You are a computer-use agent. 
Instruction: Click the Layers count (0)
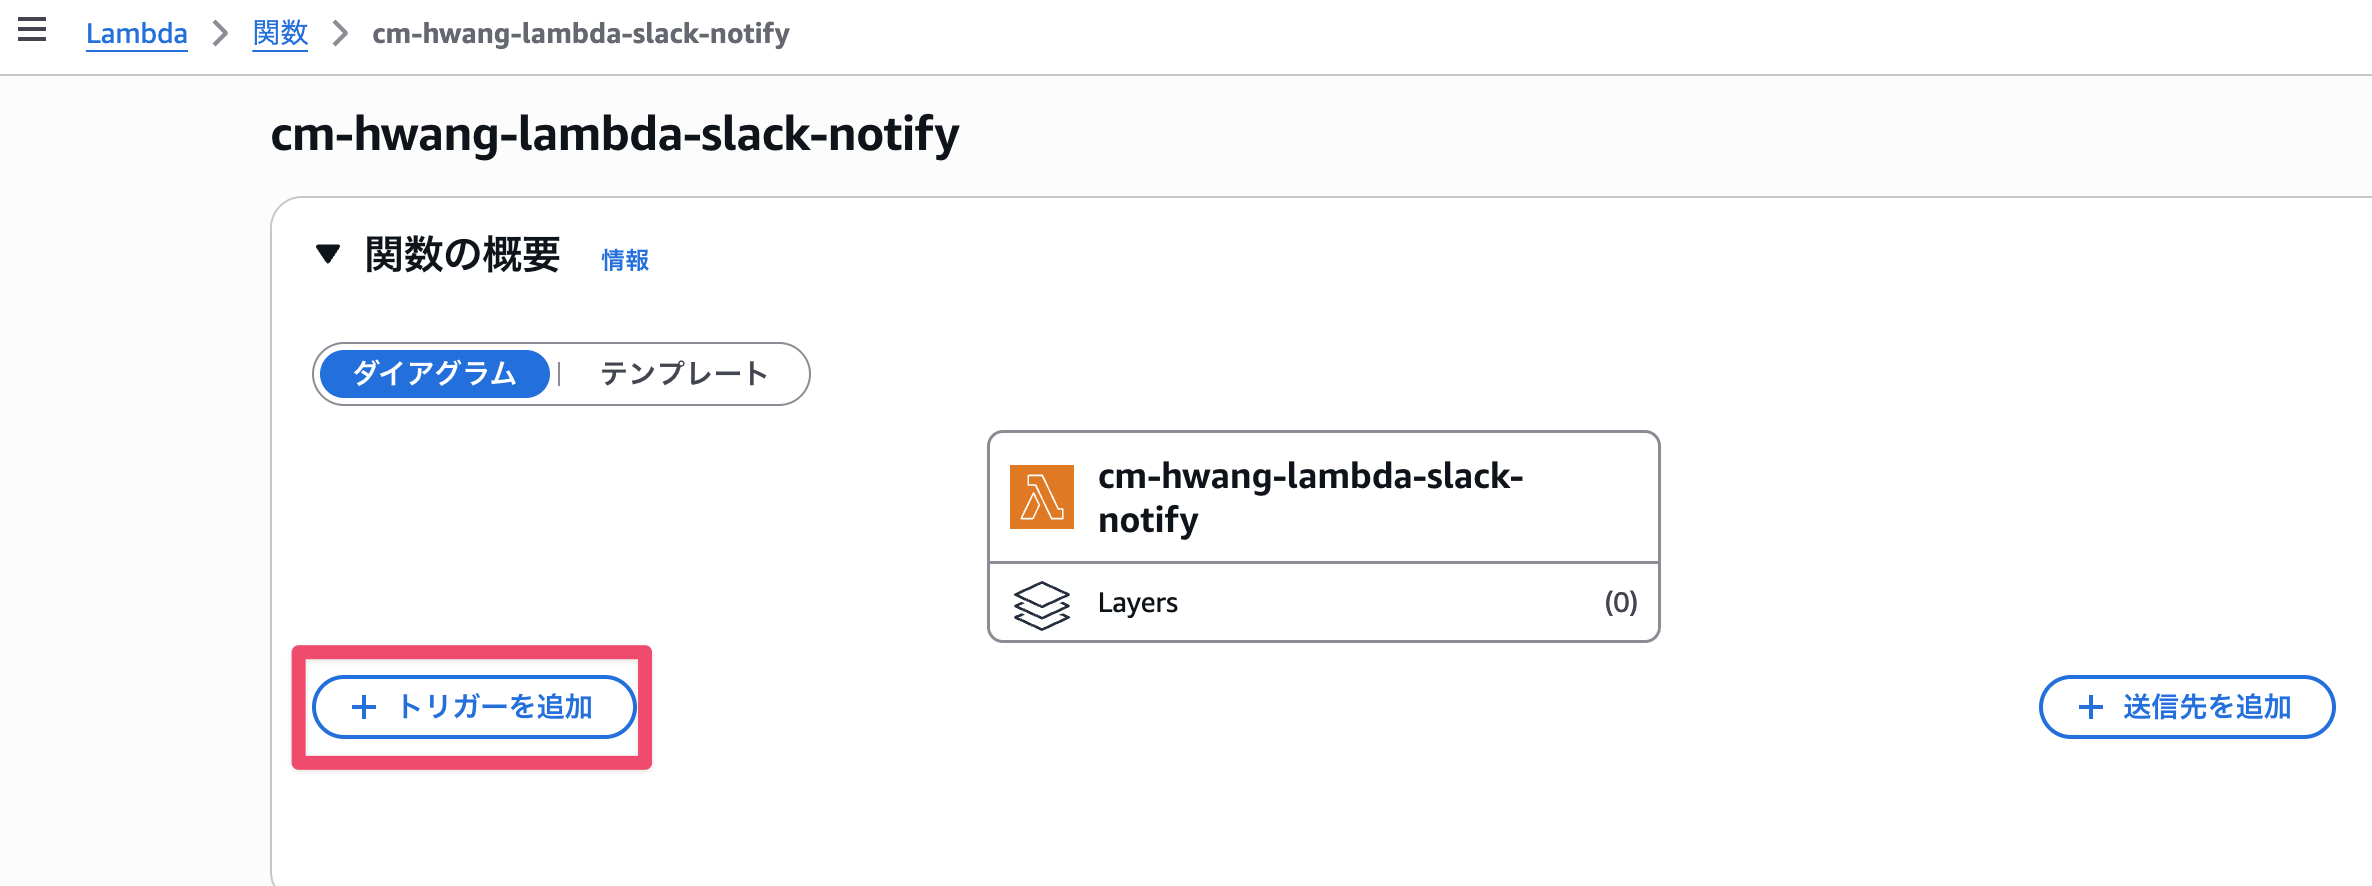(1620, 603)
